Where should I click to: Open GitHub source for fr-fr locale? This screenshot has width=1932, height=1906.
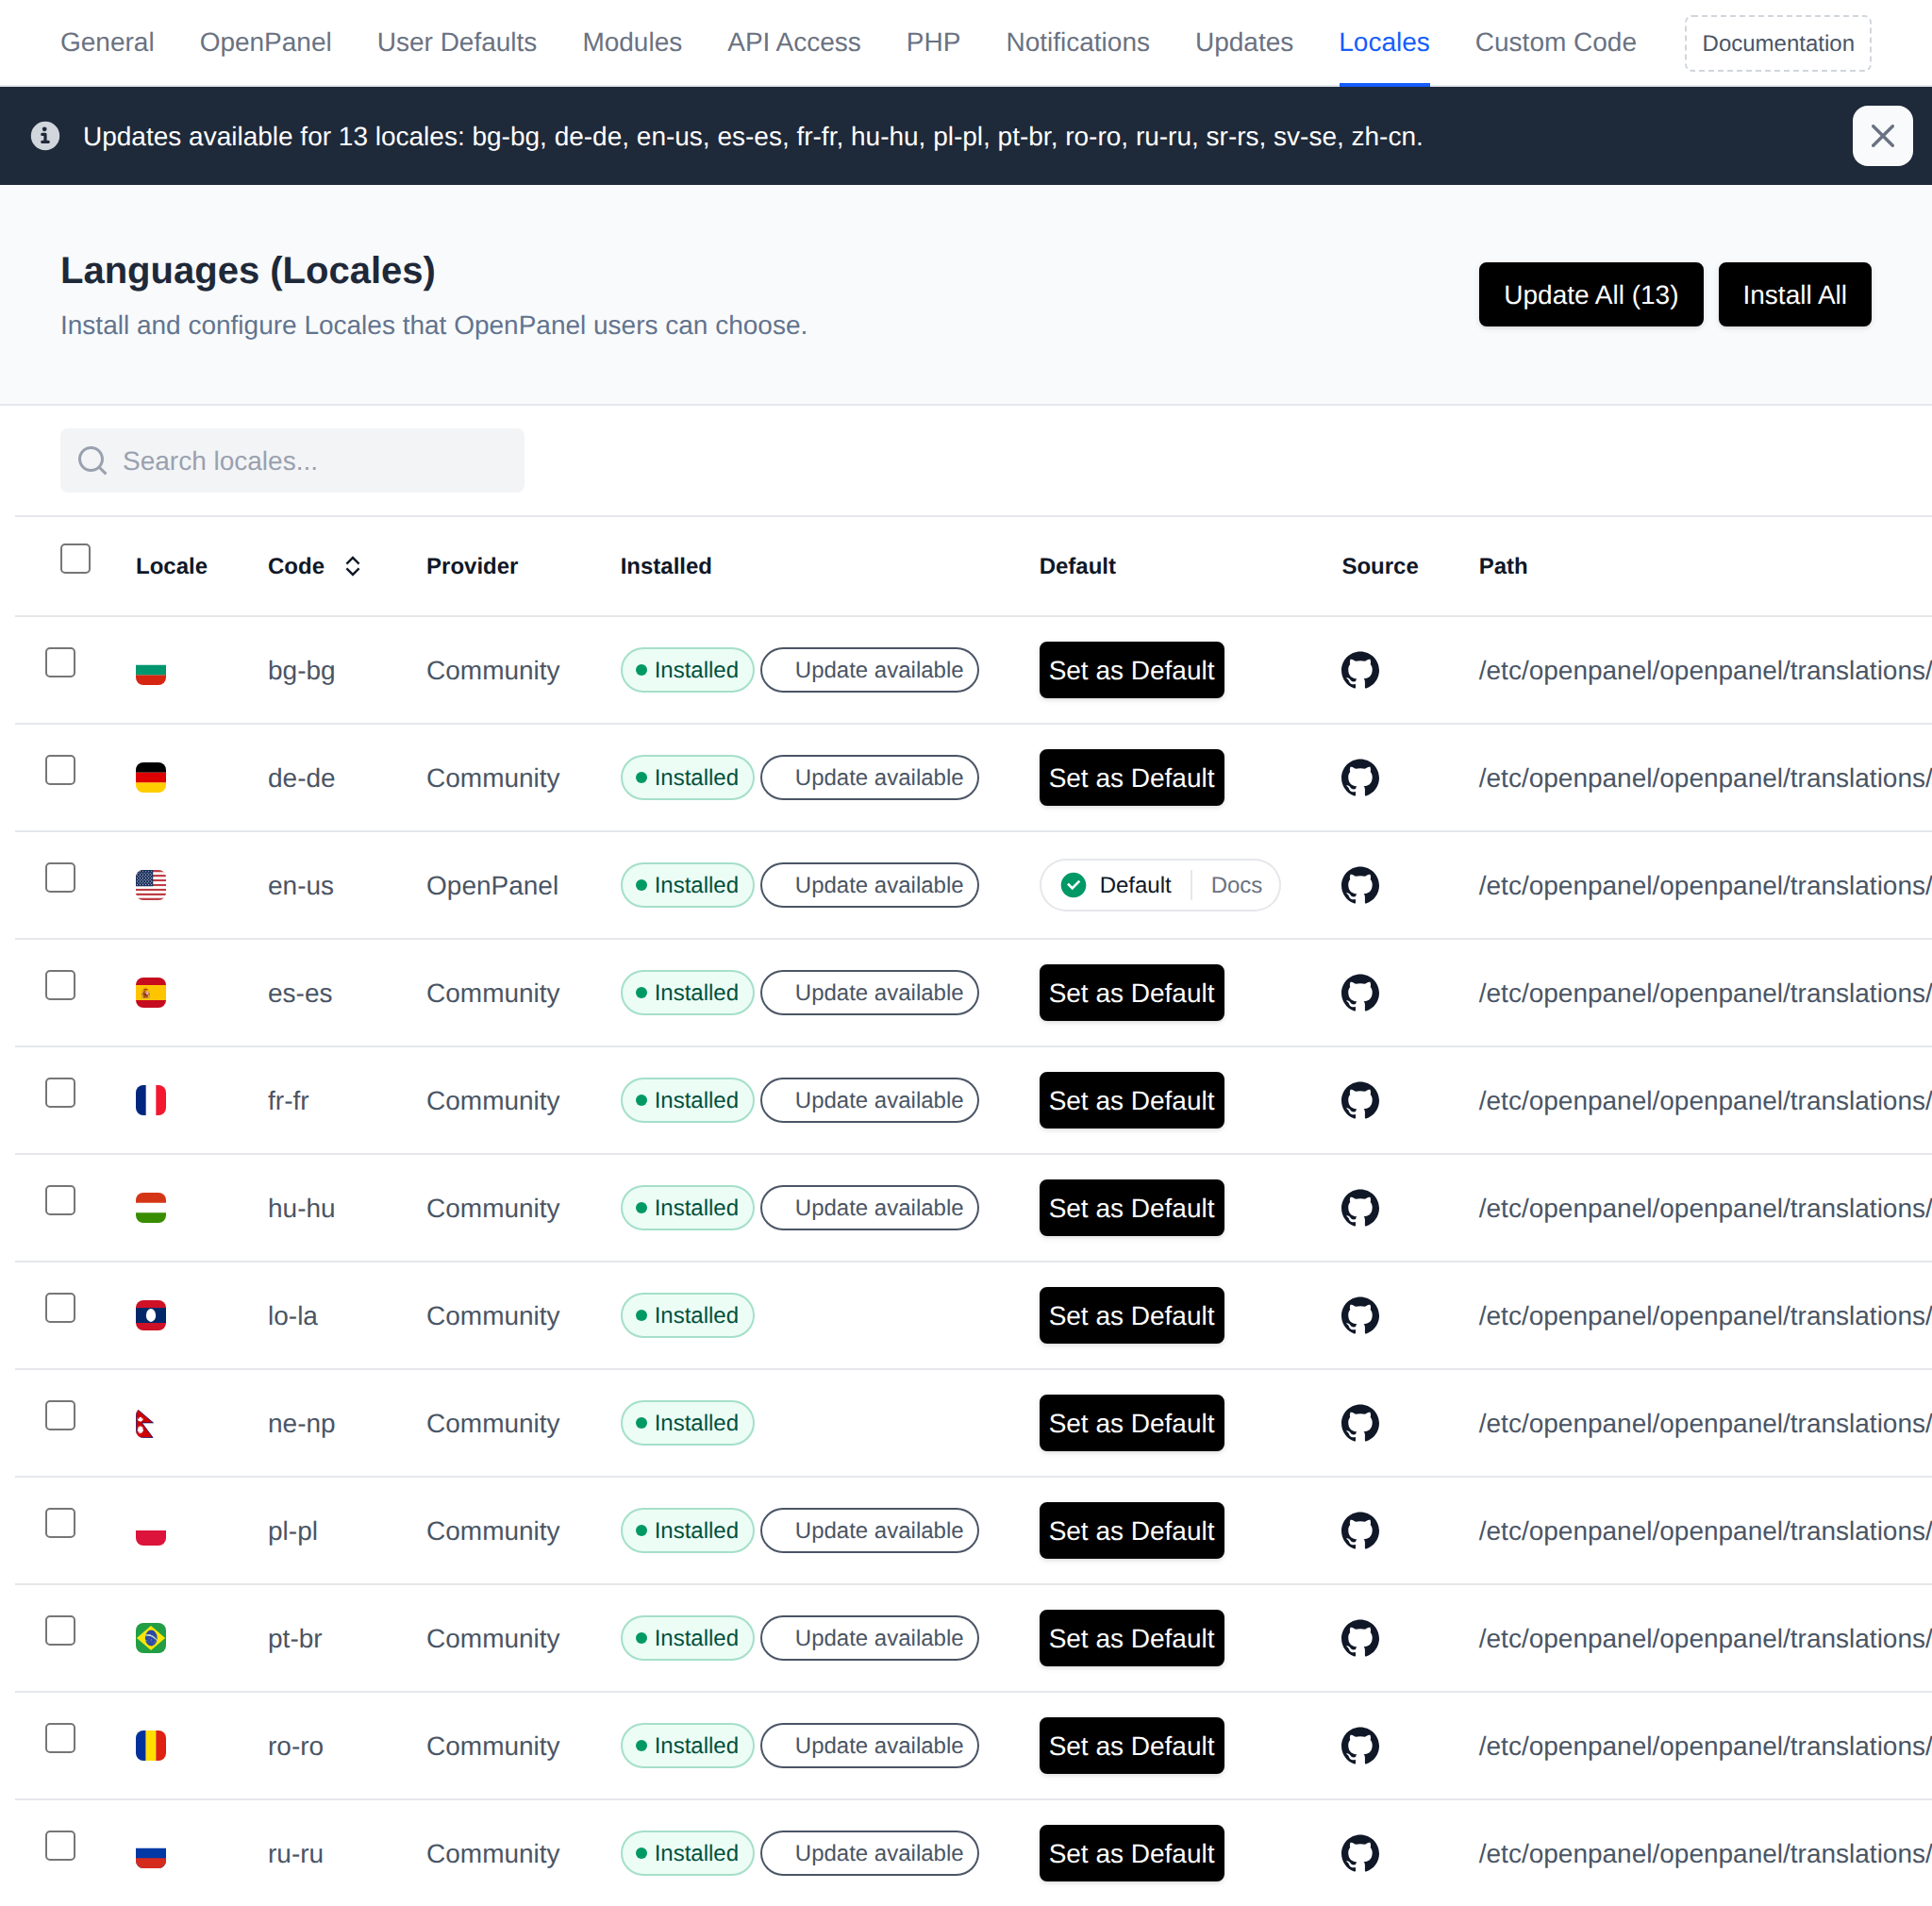tap(1359, 1100)
